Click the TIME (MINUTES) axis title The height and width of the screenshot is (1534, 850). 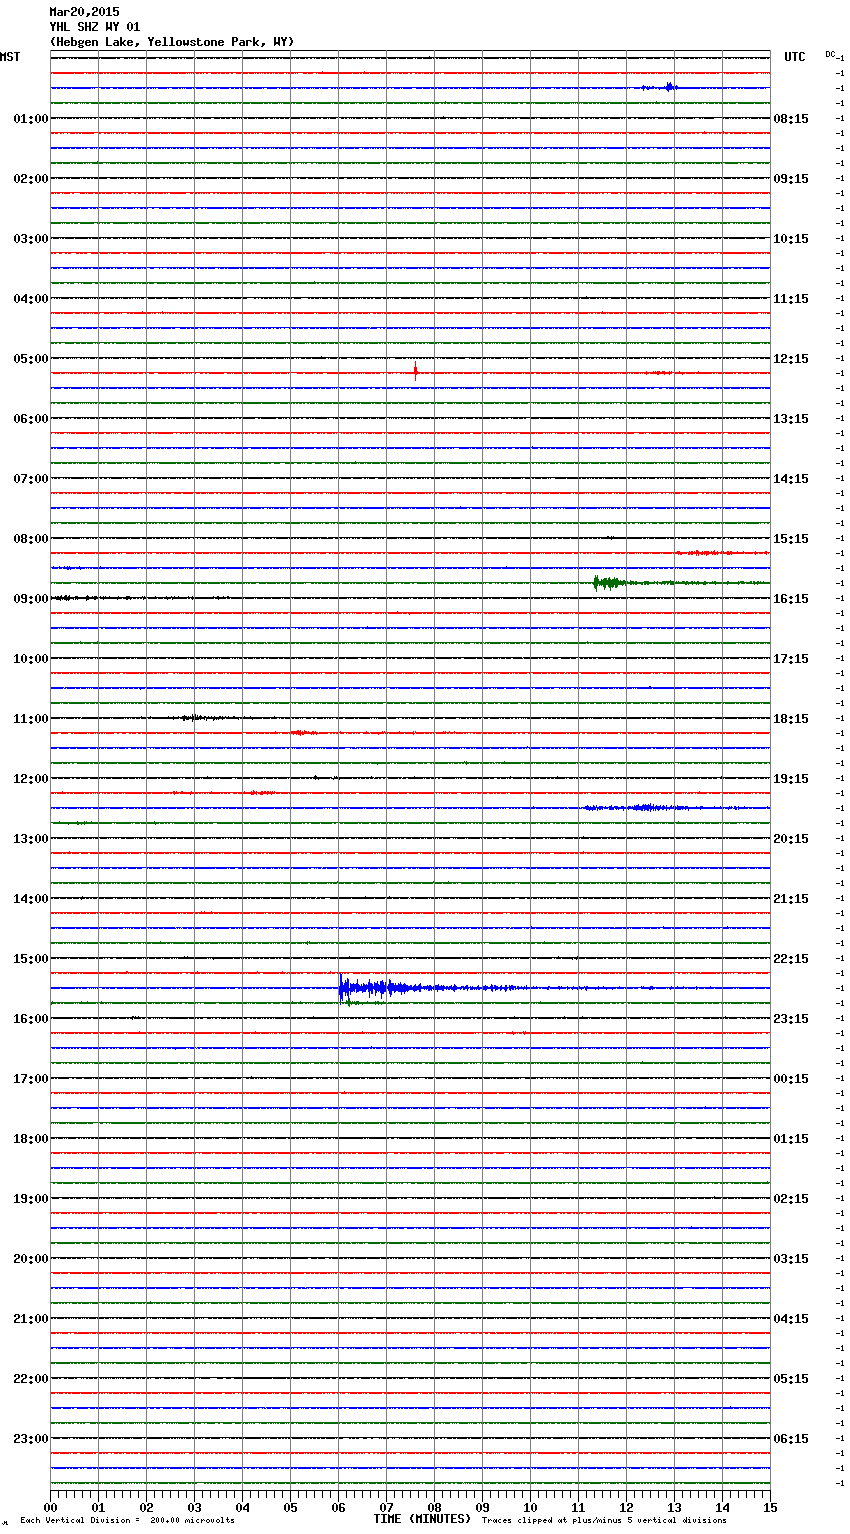coord(422,1519)
